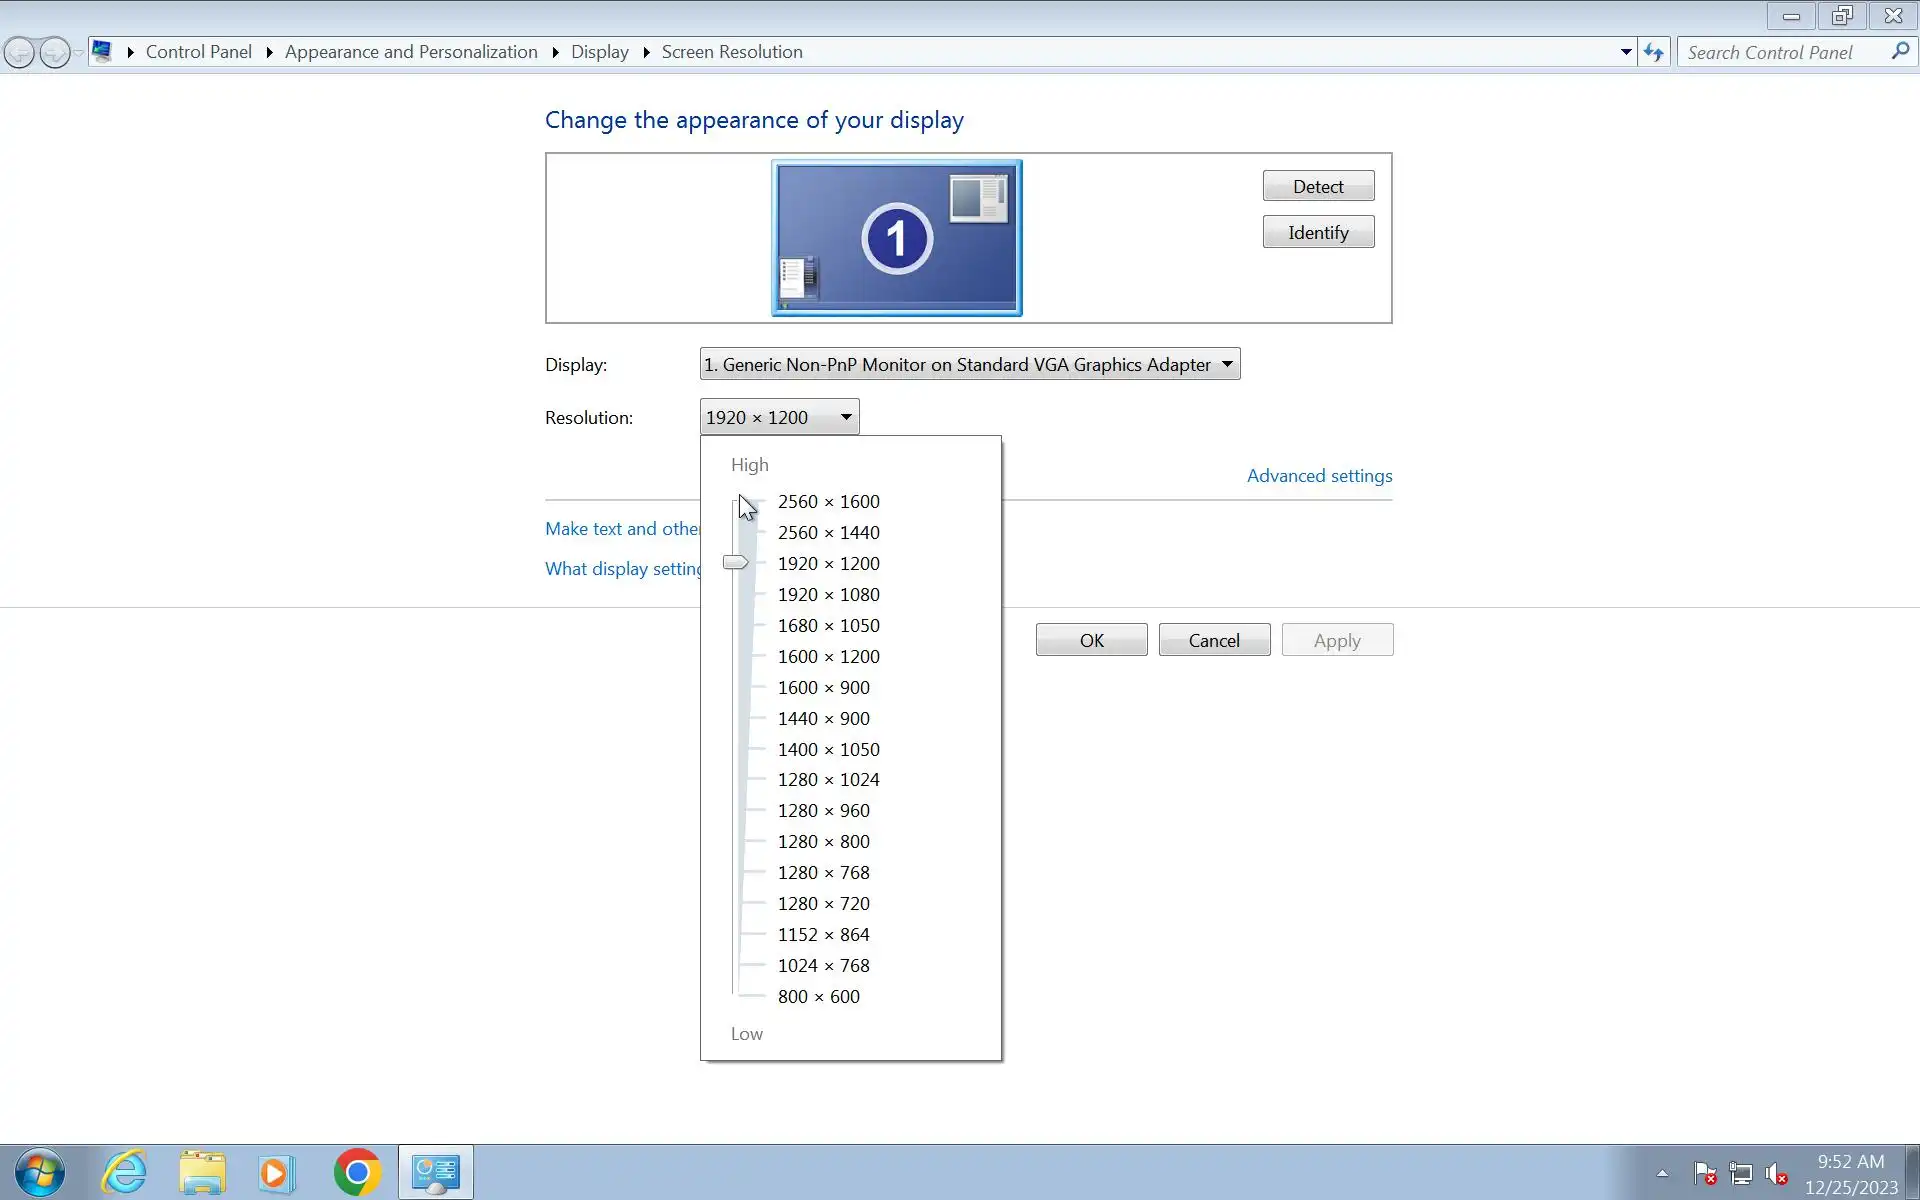
Task: Click the network tray icon
Action: coord(1741,1173)
